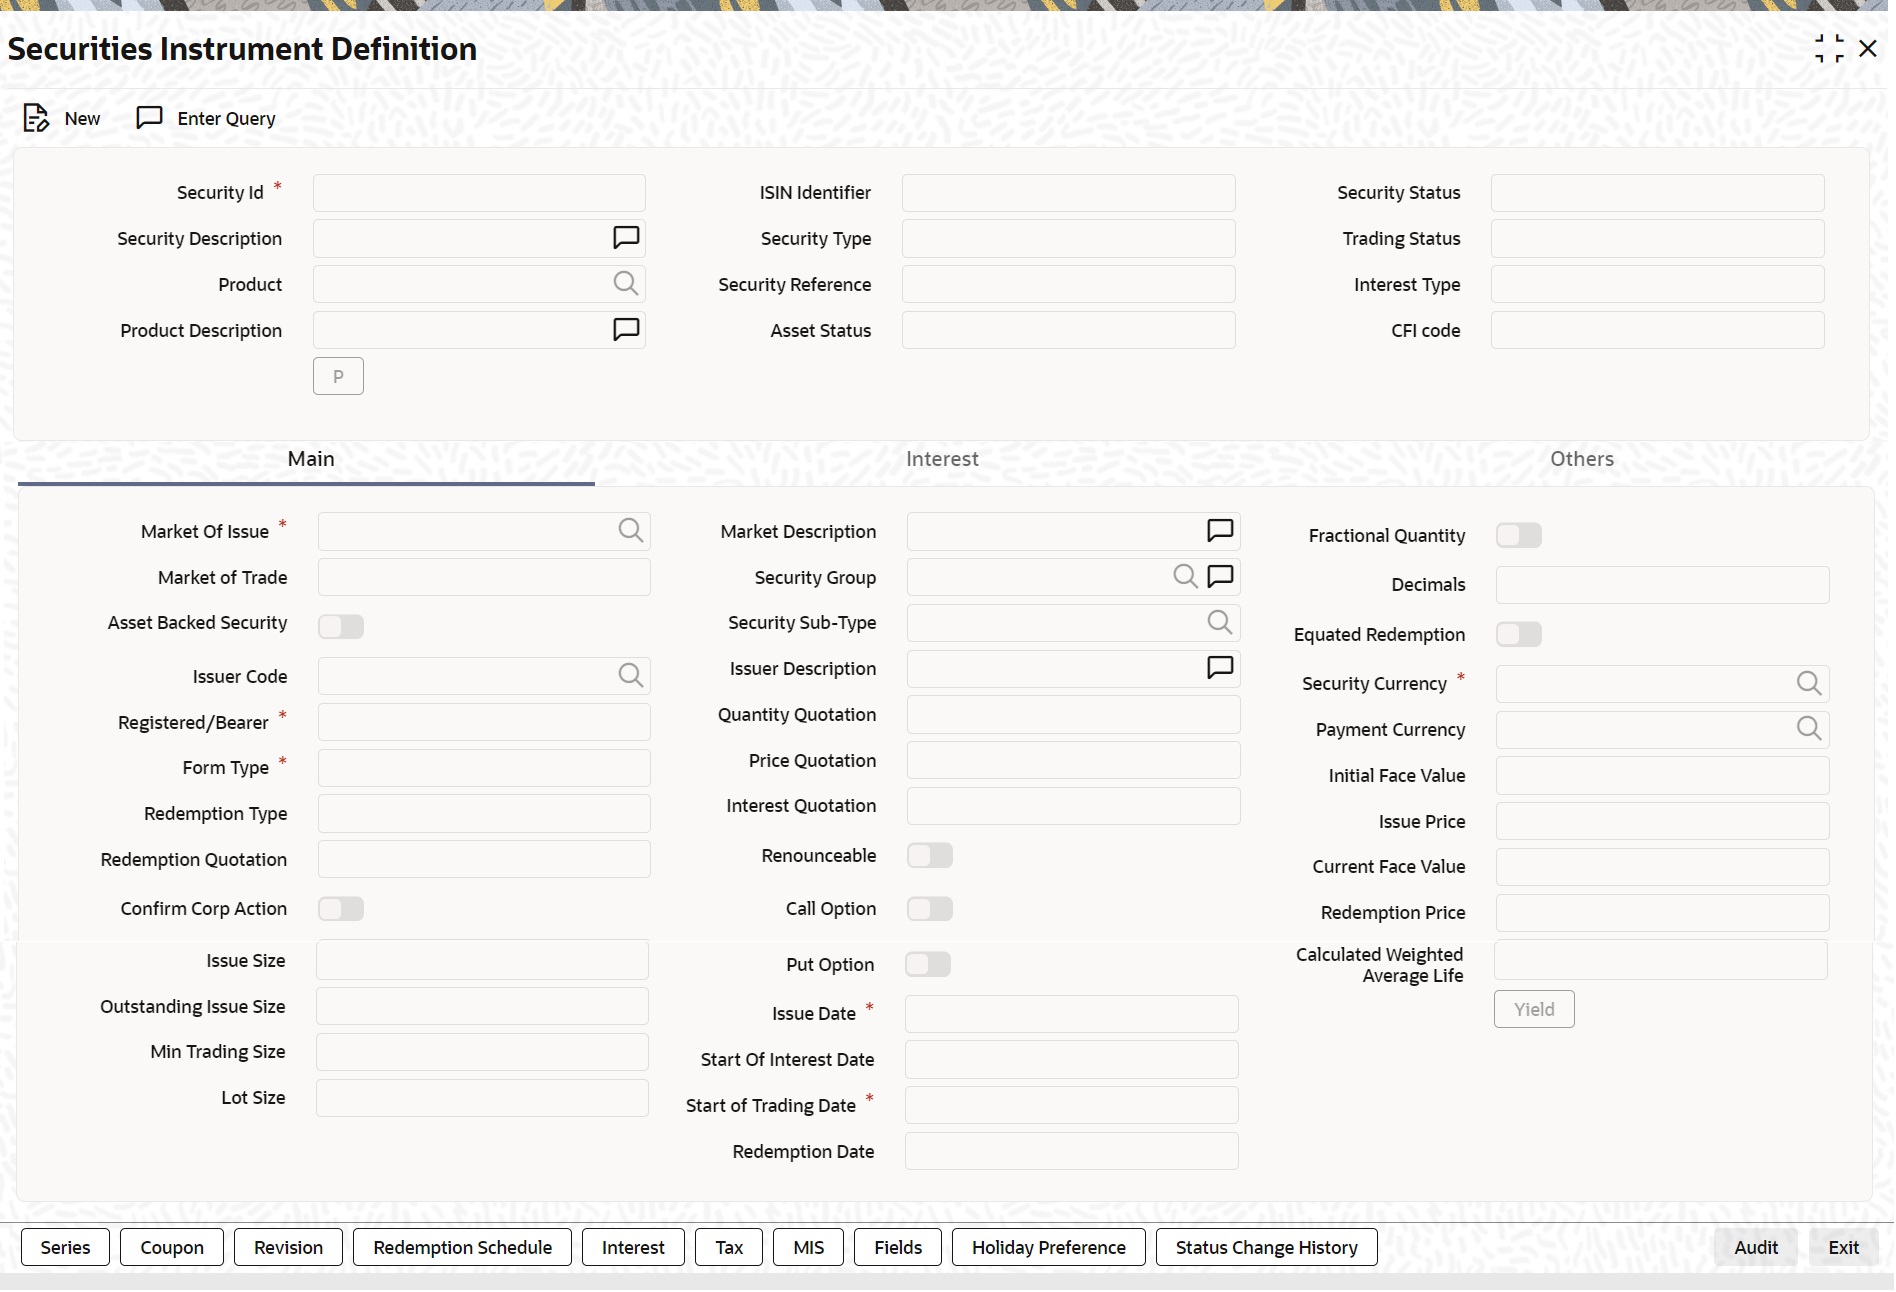Open Security Description text editor icon
The height and width of the screenshot is (1292, 1896).
click(x=626, y=238)
